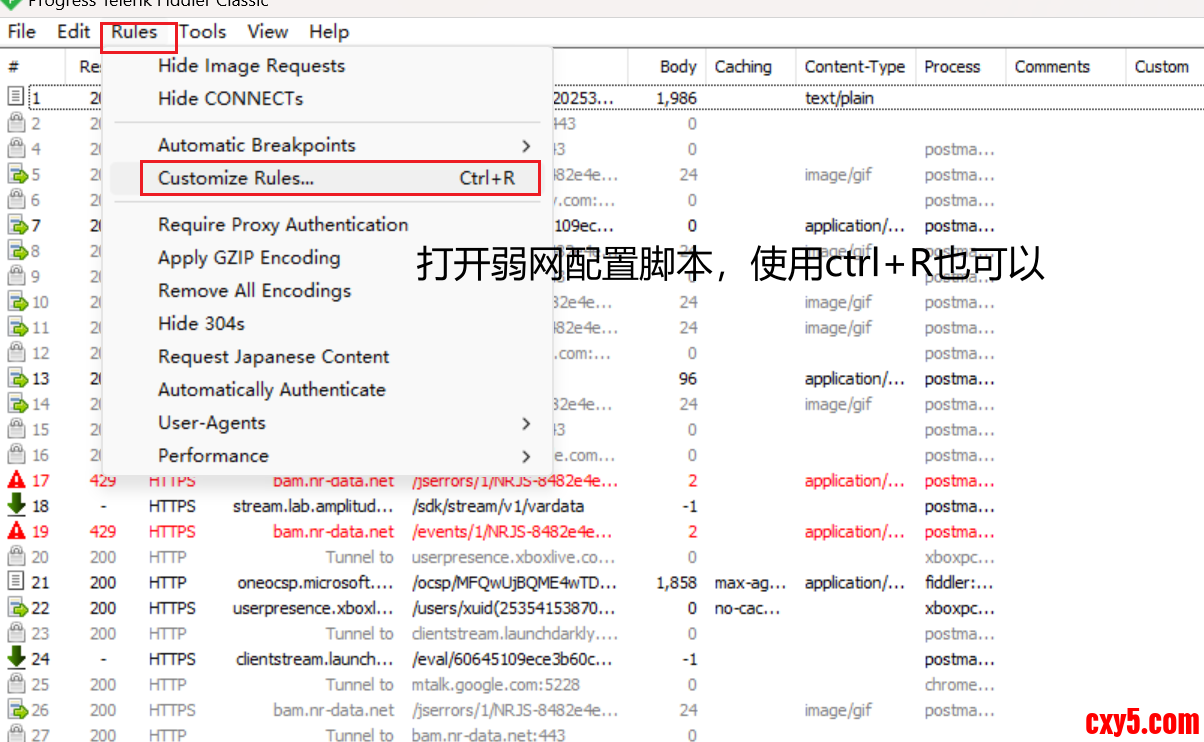Click chrome... process in row 25
The image size is (1204, 742).
pyautogui.click(x=959, y=685)
